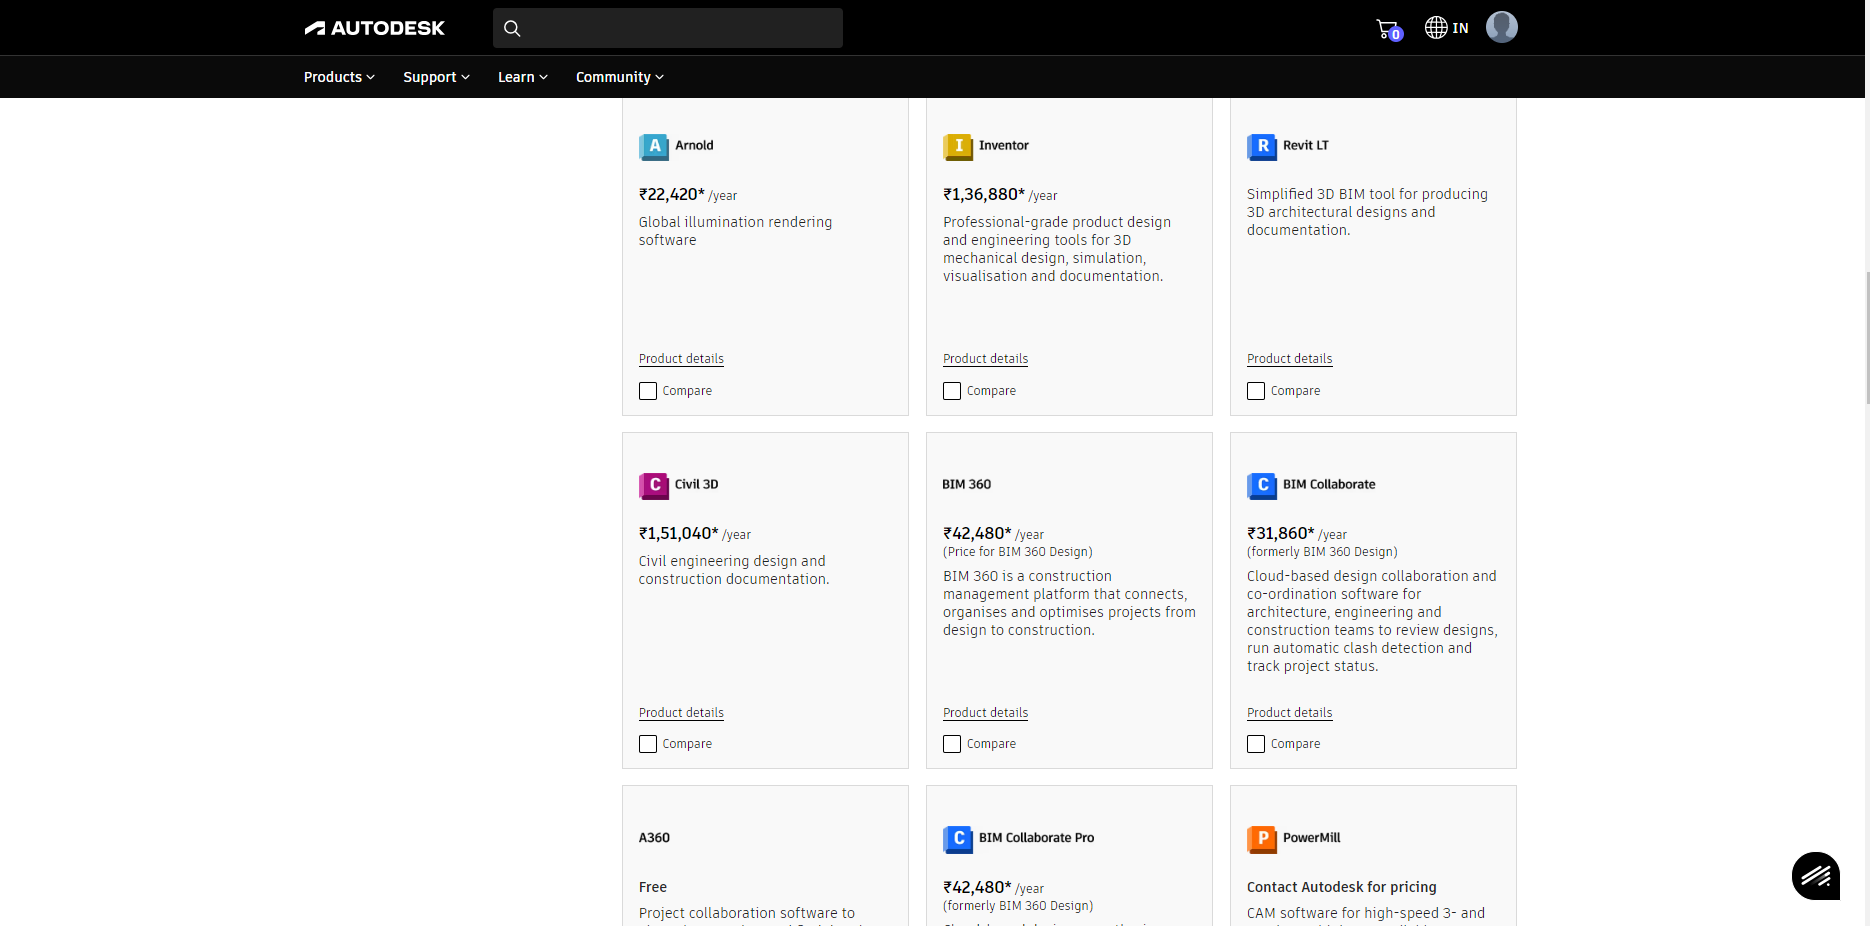1870x926 pixels.
Task: Click the A360 title
Action: 655,838
